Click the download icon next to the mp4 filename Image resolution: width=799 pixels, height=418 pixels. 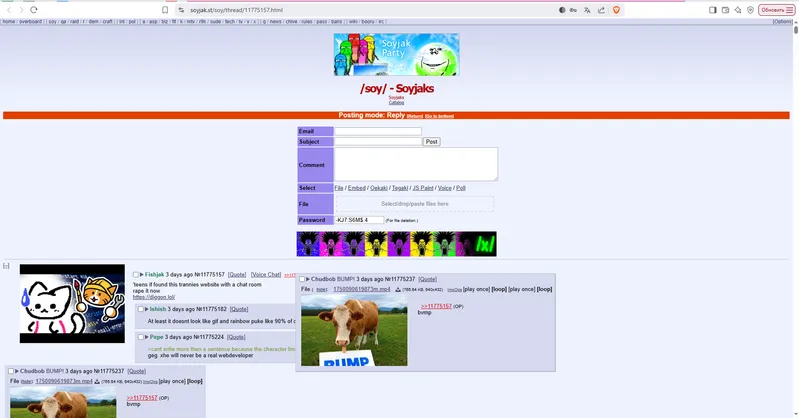click(x=398, y=289)
